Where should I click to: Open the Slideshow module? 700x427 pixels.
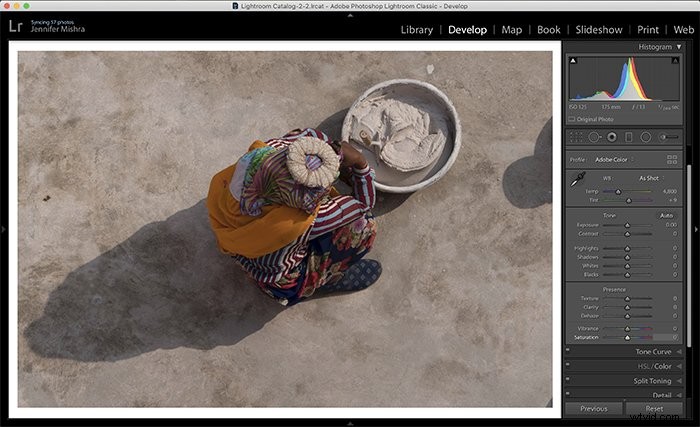click(599, 30)
